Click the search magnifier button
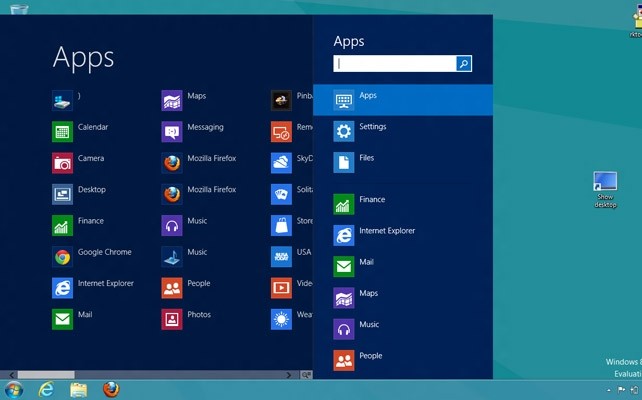The height and width of the screenshot is (400, 642). point(464,63)
